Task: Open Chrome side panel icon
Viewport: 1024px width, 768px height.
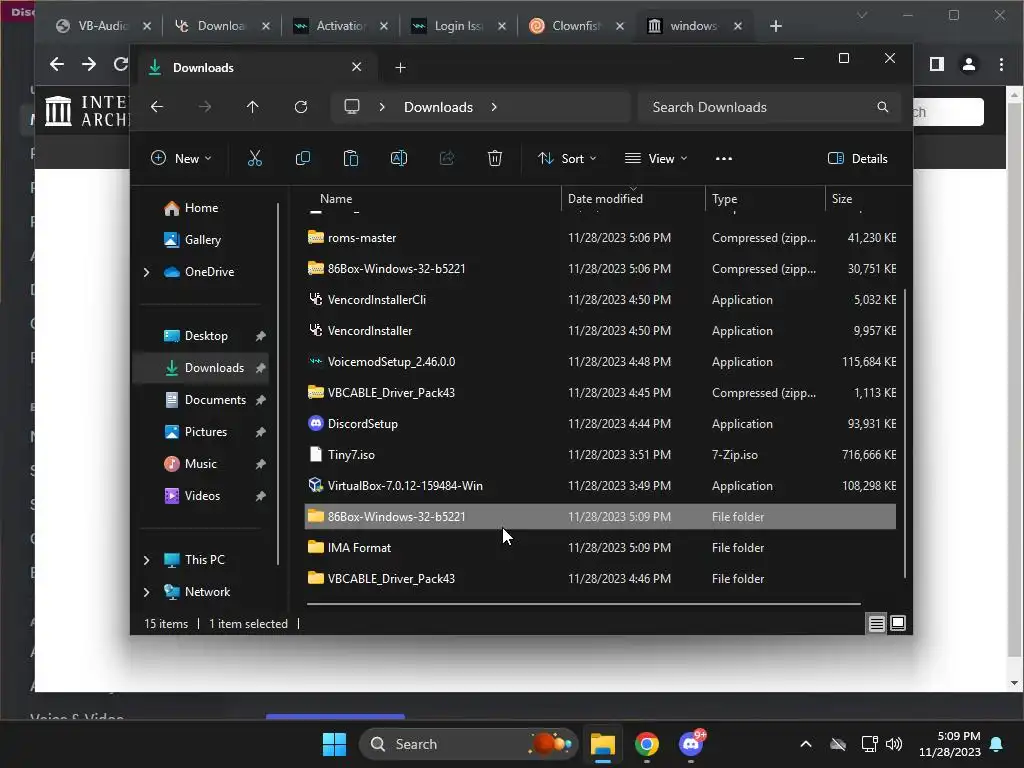Action: [936, 64]
